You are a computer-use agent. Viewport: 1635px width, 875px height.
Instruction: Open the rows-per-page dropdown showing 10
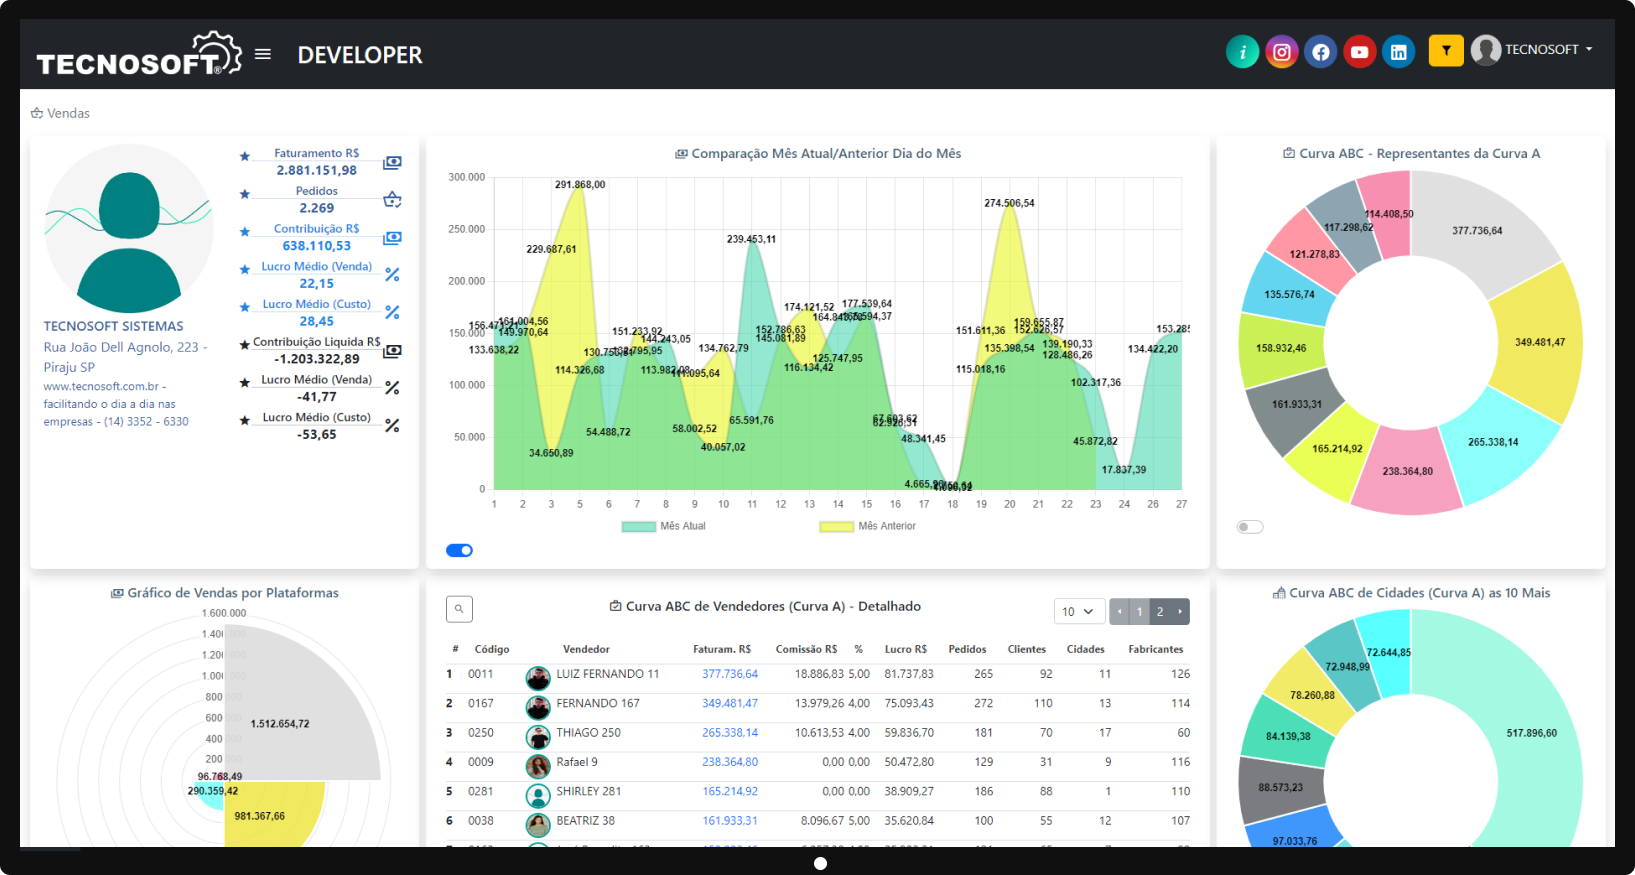[1078, 611]
